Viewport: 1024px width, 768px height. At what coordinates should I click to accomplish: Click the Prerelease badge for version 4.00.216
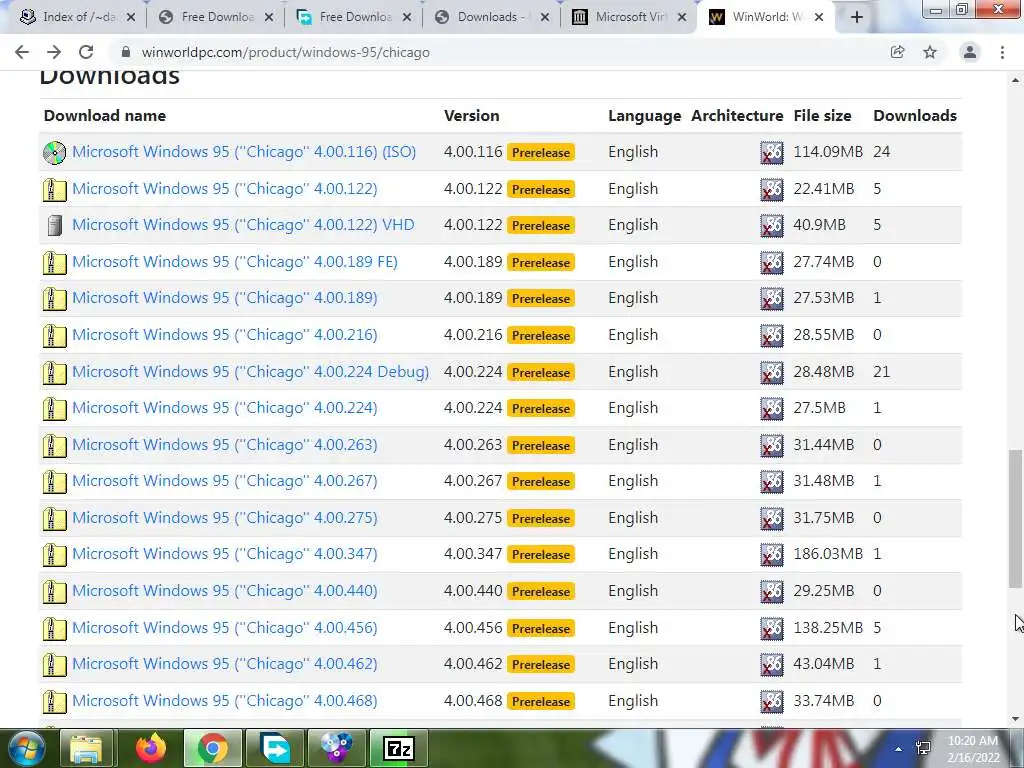pyautogui.click(x=541, y=336)
